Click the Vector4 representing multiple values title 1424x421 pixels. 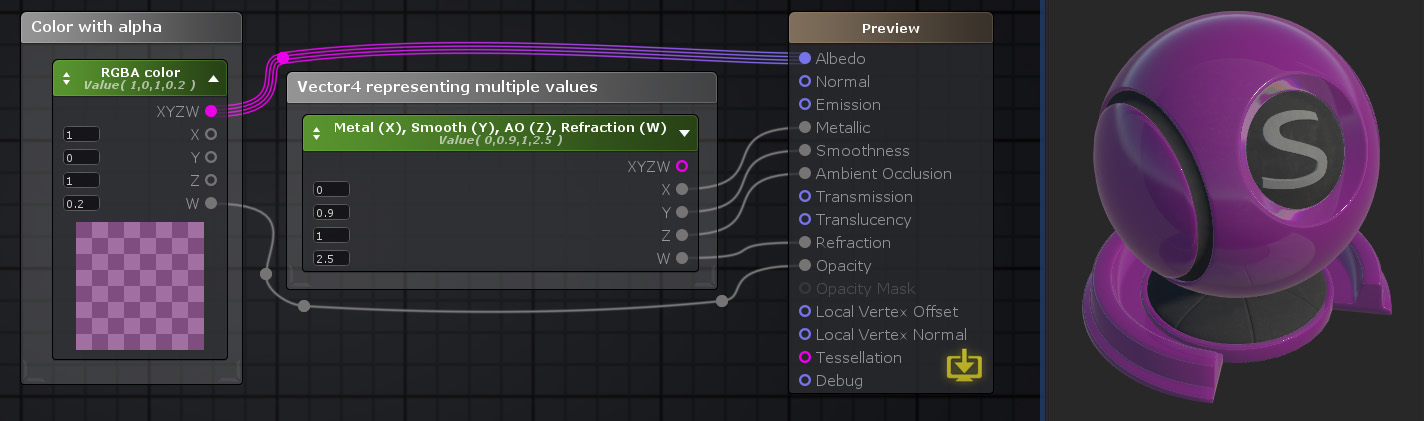pyautogui.click(x=447, y=87)
